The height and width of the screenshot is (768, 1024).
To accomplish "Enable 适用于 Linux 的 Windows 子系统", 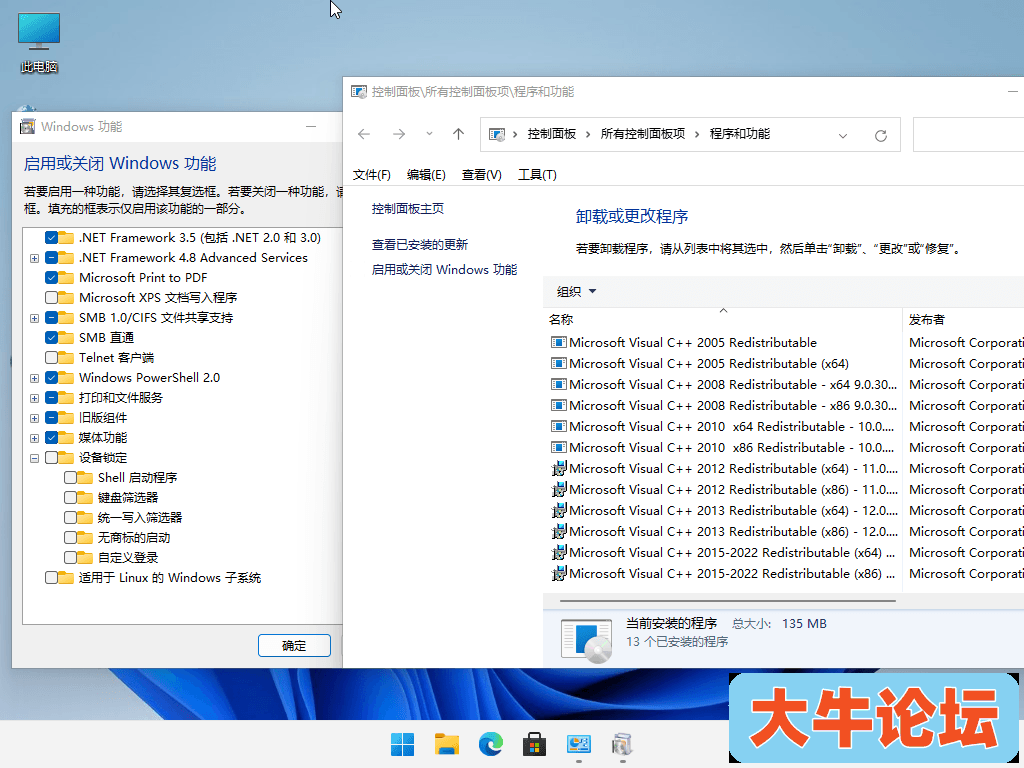I will coord(52,577).
